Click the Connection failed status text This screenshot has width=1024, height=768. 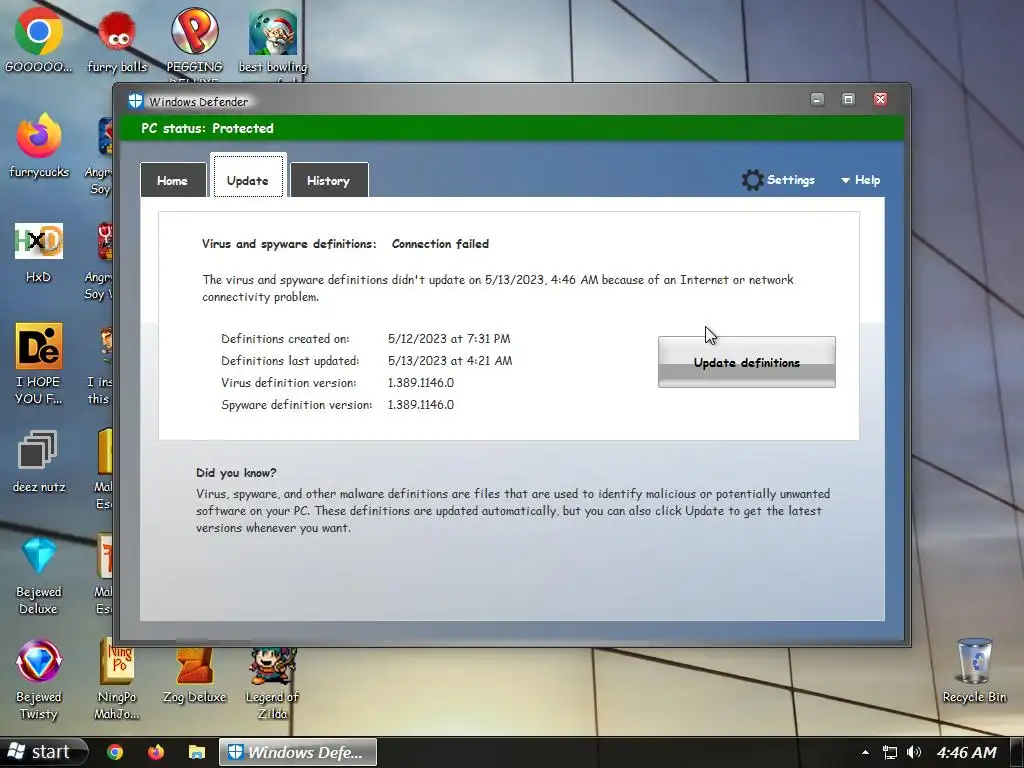[x=440, y=244]
